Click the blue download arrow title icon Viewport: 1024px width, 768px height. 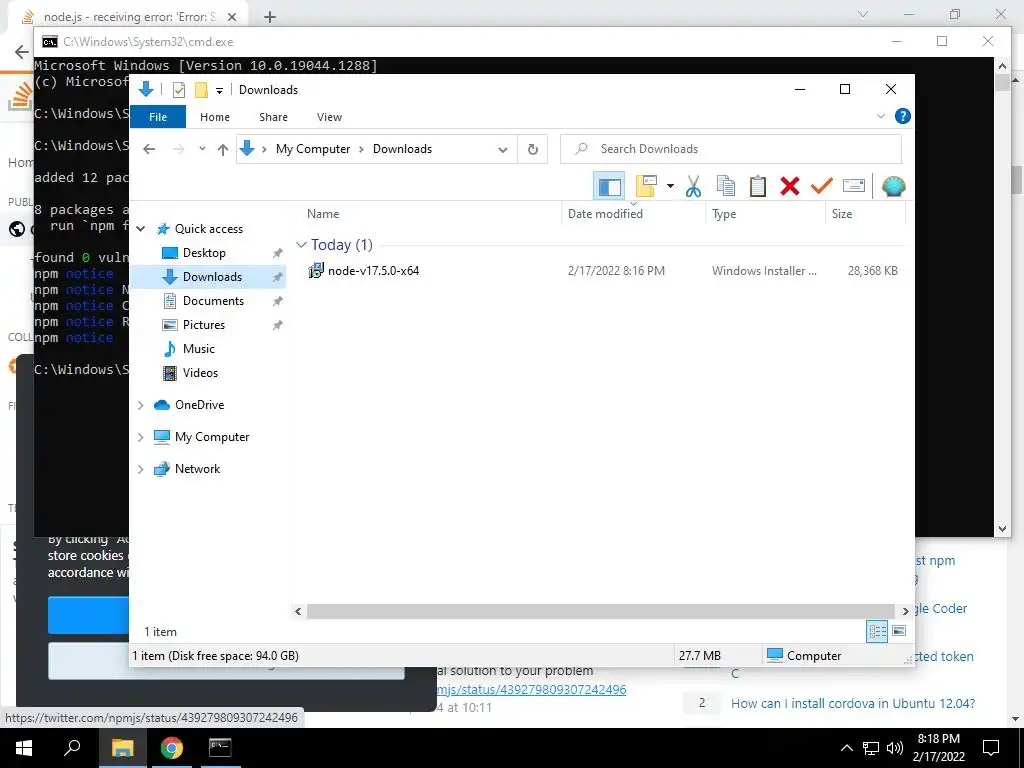click(146, 89)
